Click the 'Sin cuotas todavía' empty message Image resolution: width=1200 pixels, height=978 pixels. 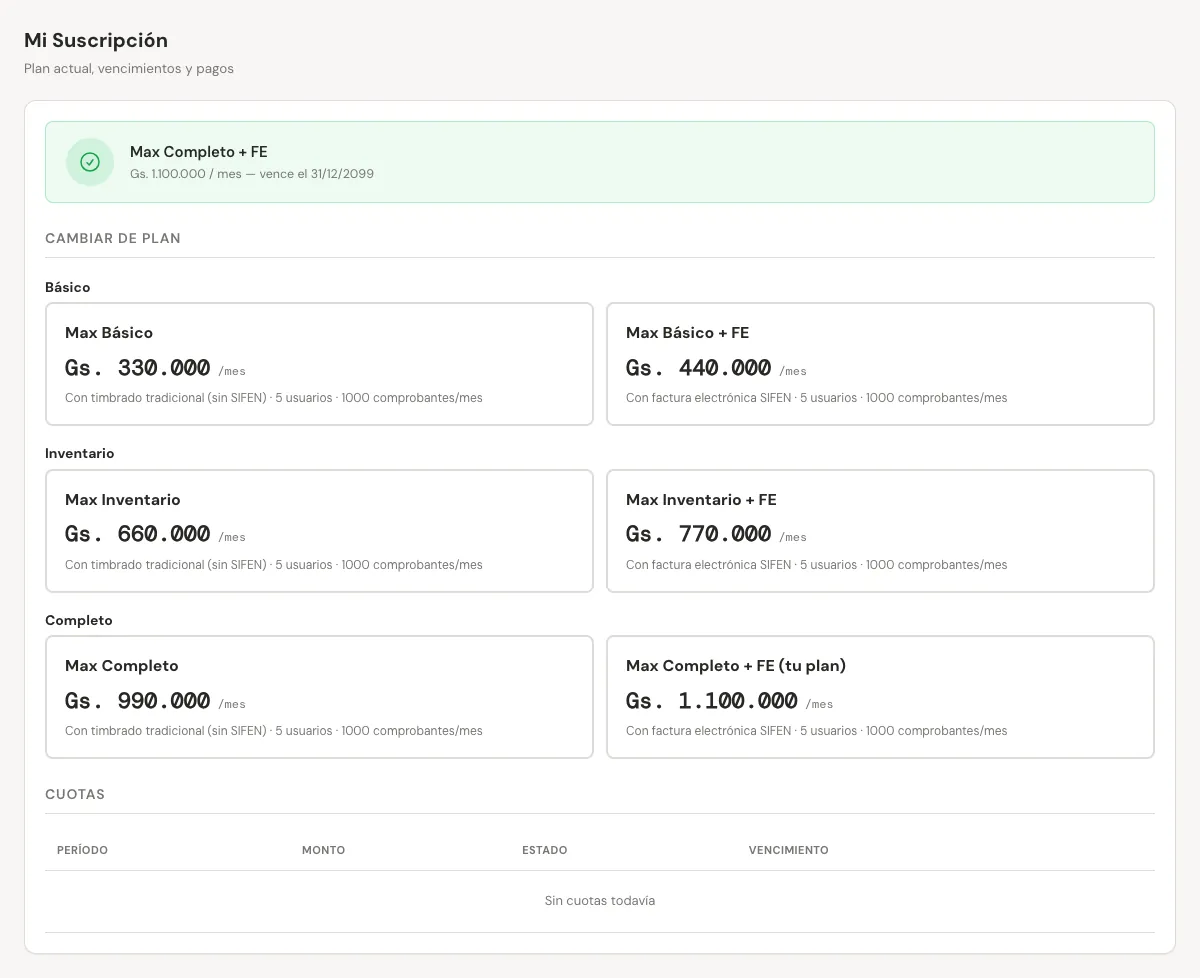pos(600,901)
